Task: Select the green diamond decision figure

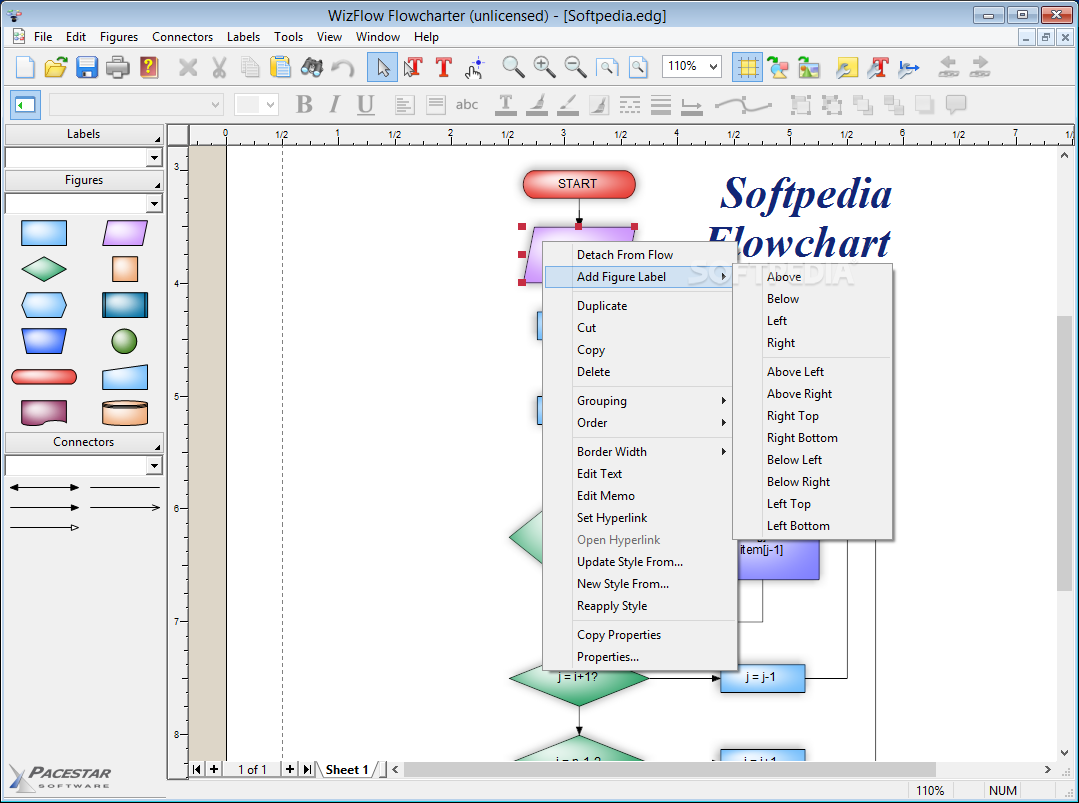Action: point(44,269)
